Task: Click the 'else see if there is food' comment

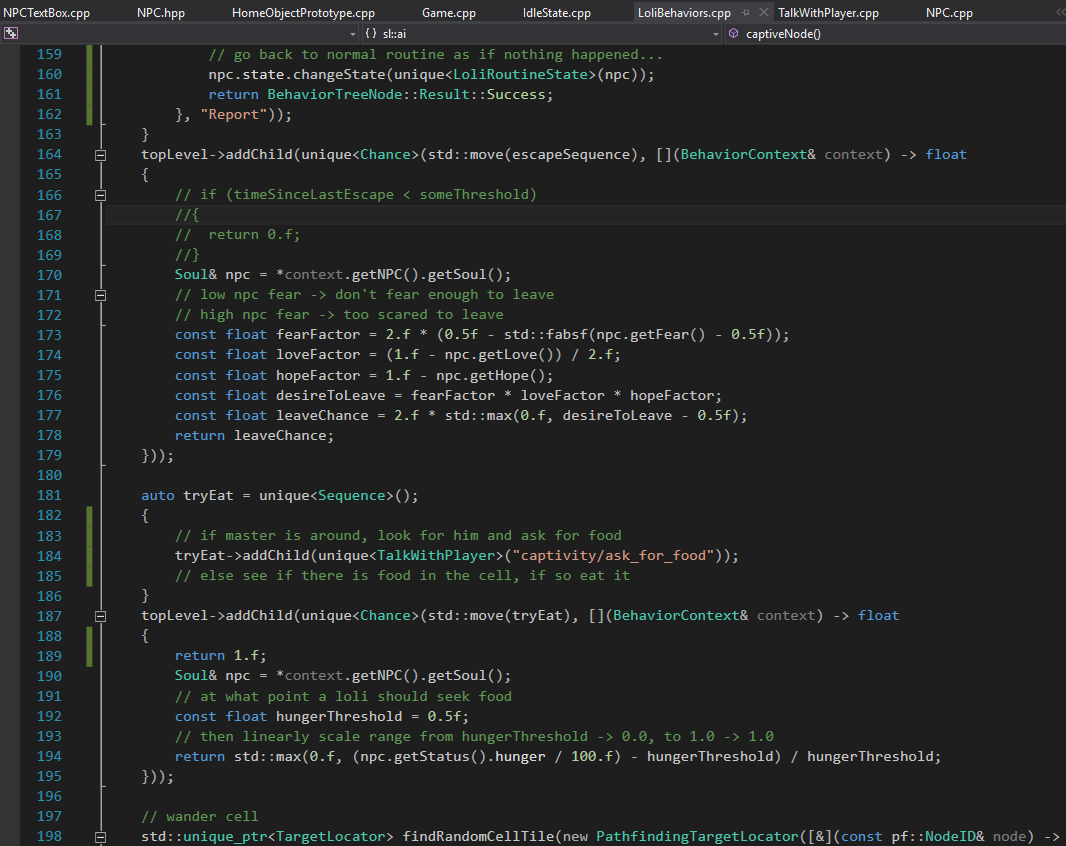Action: pos(402,576)
